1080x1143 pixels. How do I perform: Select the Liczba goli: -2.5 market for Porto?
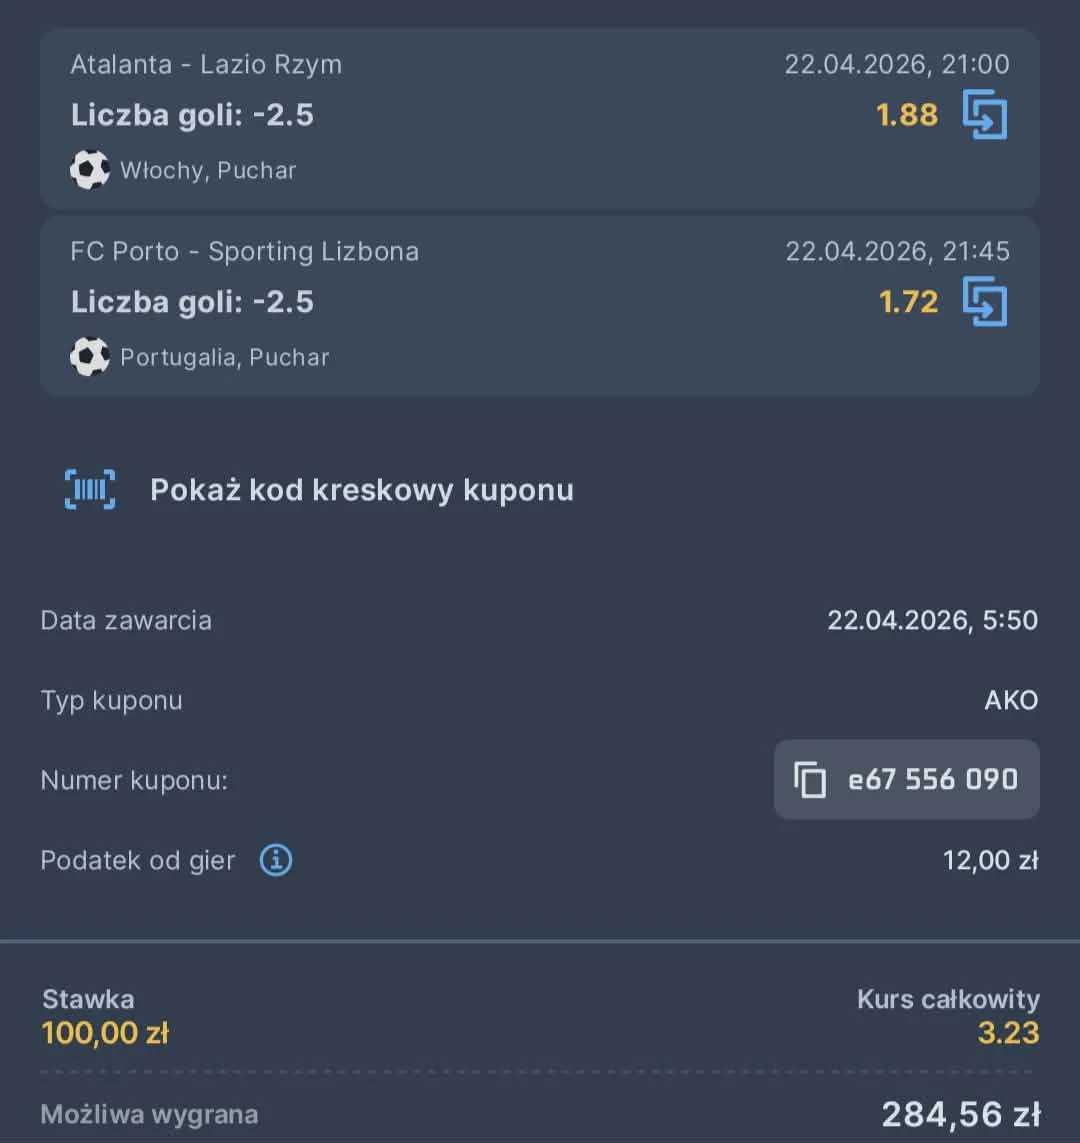[193, 301]
